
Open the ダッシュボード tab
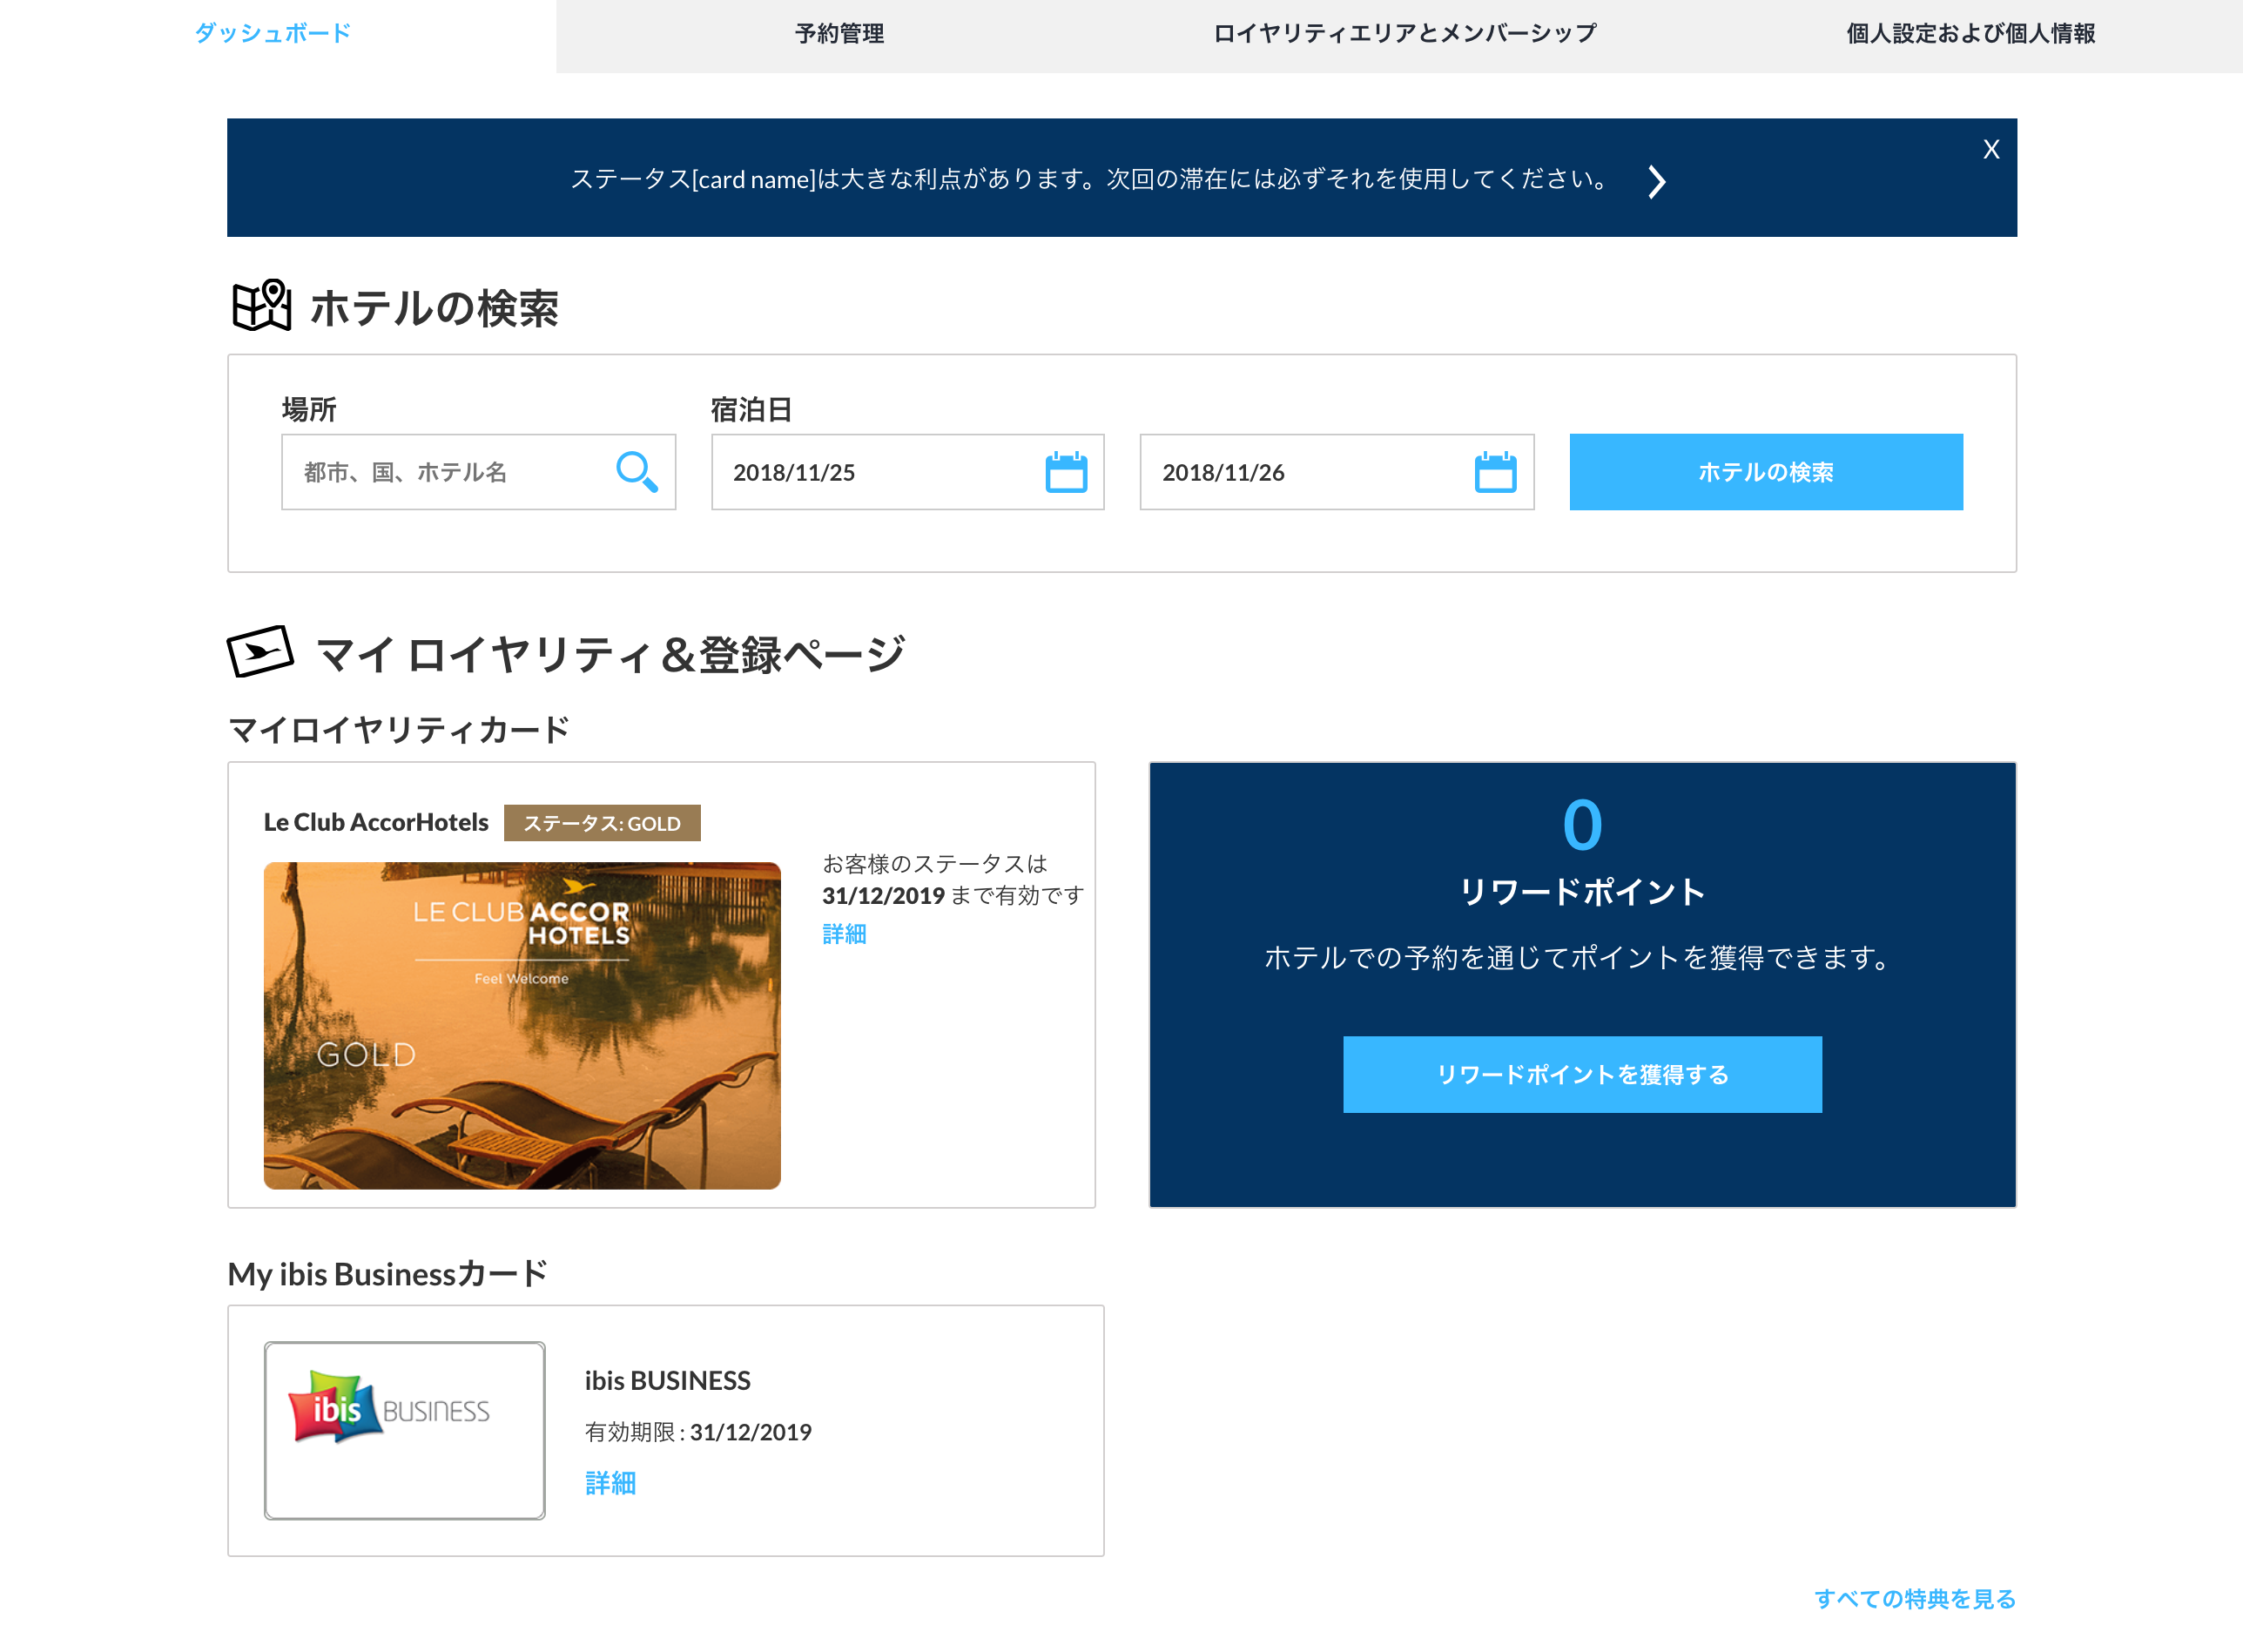[x=272, y=33]
